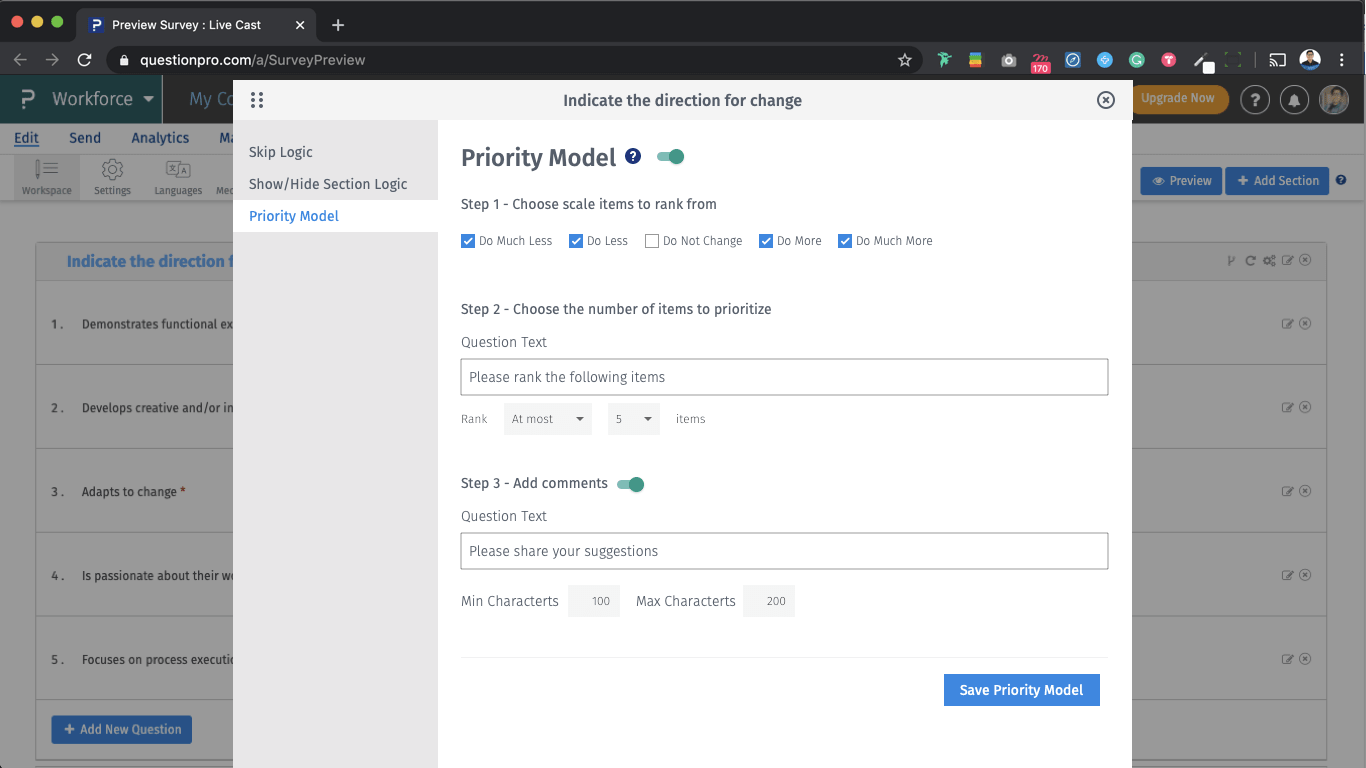
Task: Click the Please rank the following items text field
Action: pyautogui.click(x=784, y=377)
